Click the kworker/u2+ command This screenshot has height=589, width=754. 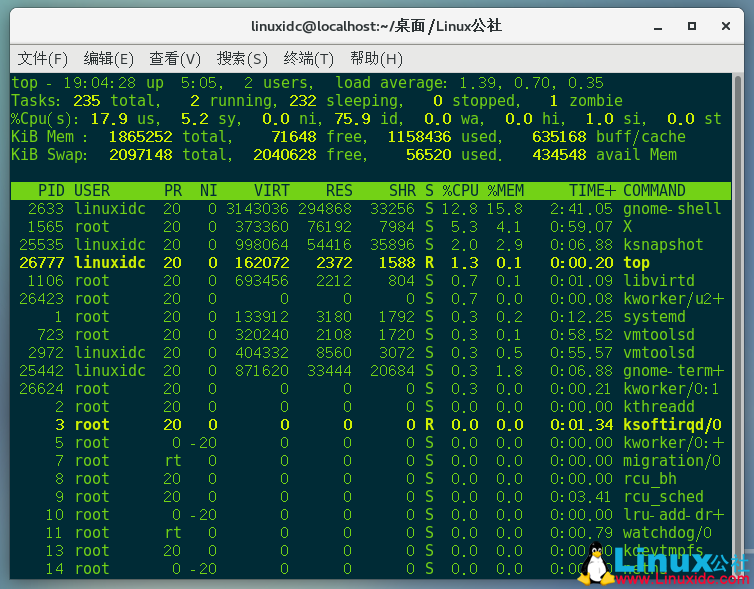[x=673, y=299]
